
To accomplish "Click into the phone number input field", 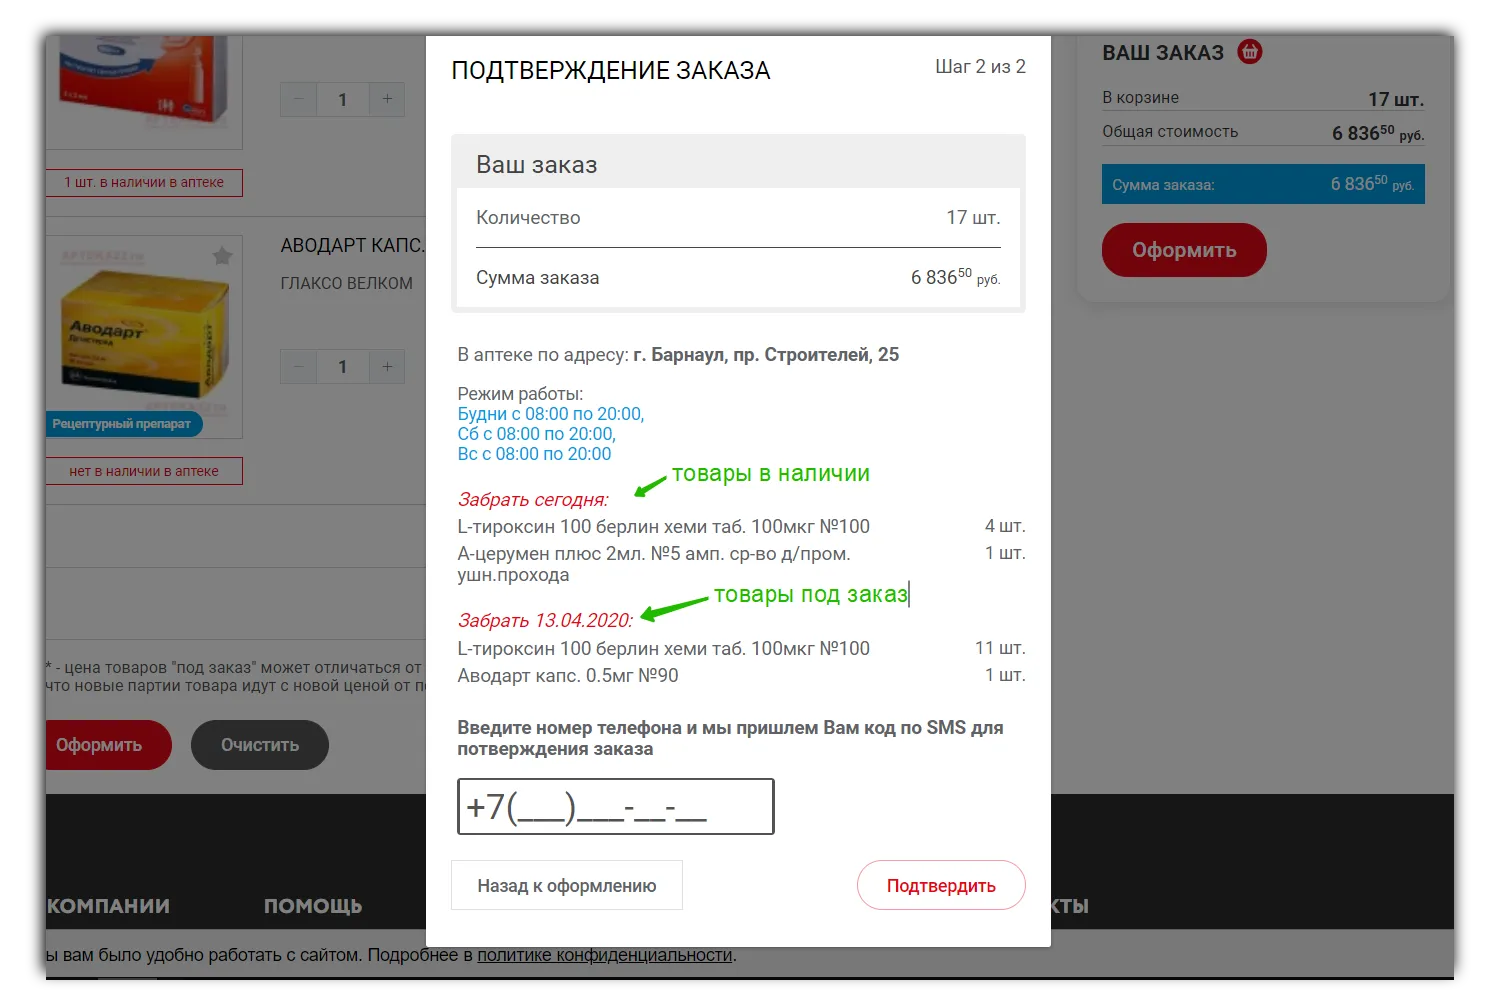I will tap(615, 807).
